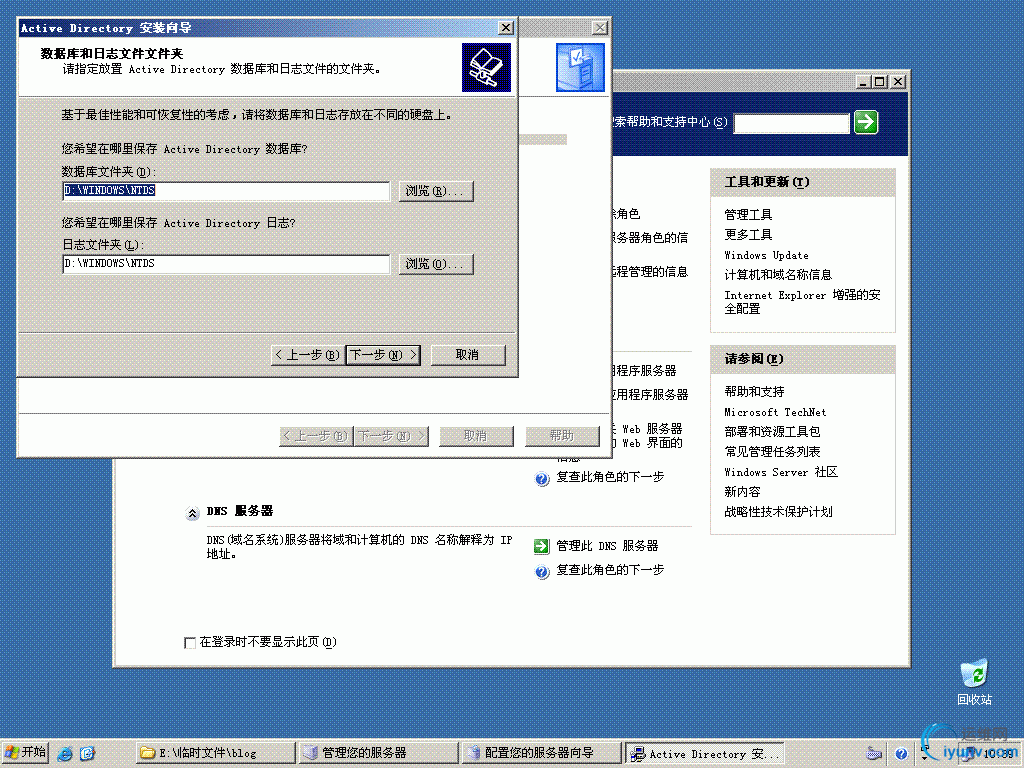
Task: Click the server wizard checklist icon
Action: click(x=580, y=67)
